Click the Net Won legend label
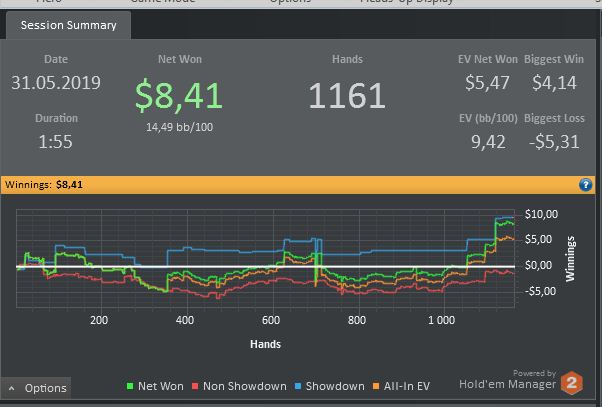The width and height of the screenshot is (602, 407). (160, 386)
